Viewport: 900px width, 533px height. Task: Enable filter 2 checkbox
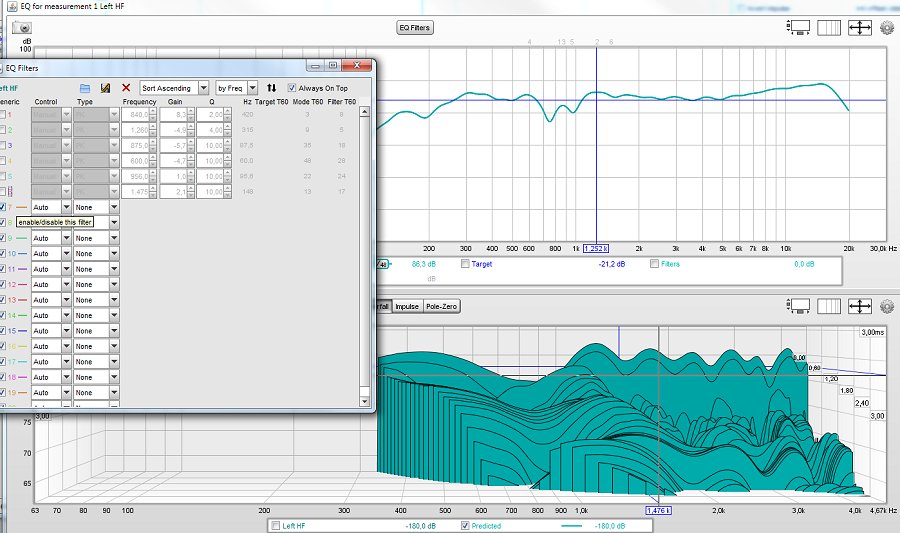(x=2, y=130)
